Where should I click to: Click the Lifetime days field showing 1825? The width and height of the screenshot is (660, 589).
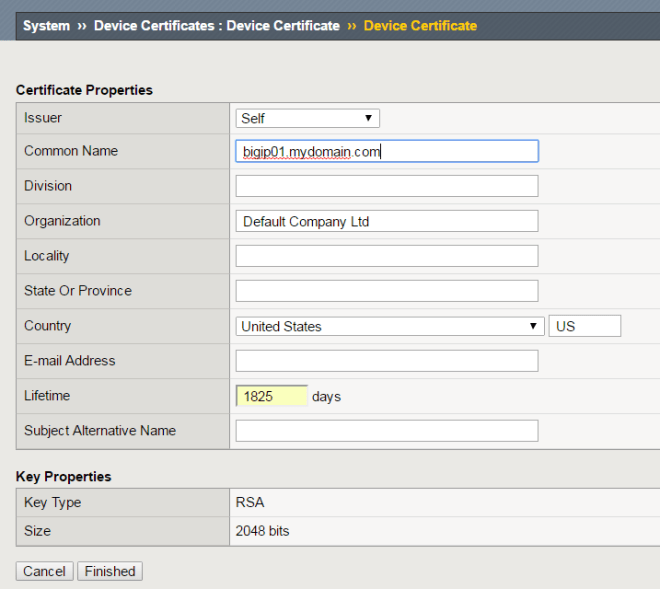pyautogui.click(x=271, y=396)
